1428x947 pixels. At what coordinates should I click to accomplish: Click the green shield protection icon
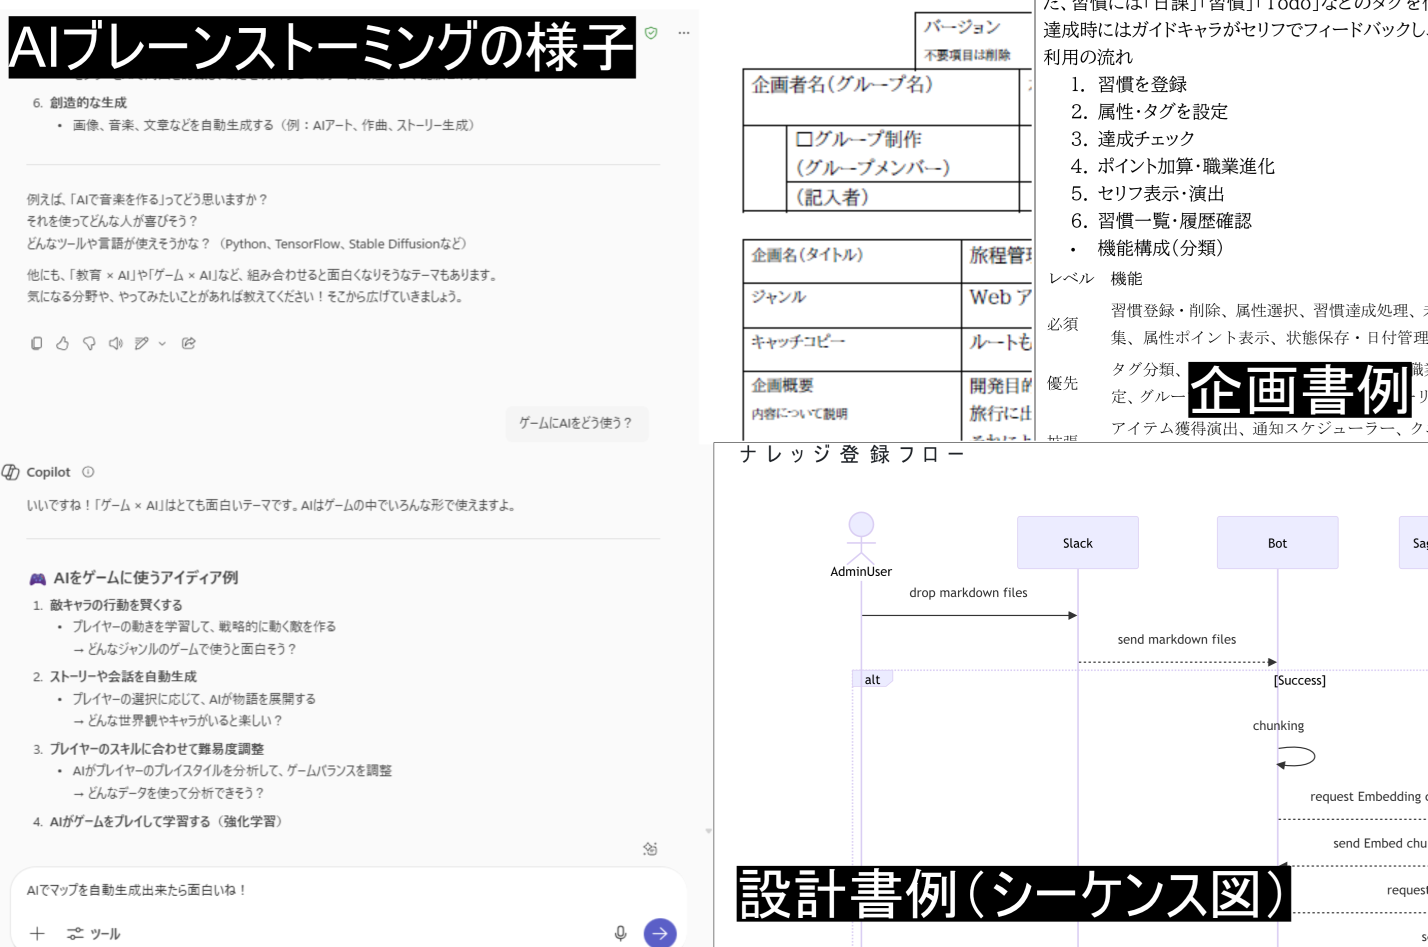point(651,33)
